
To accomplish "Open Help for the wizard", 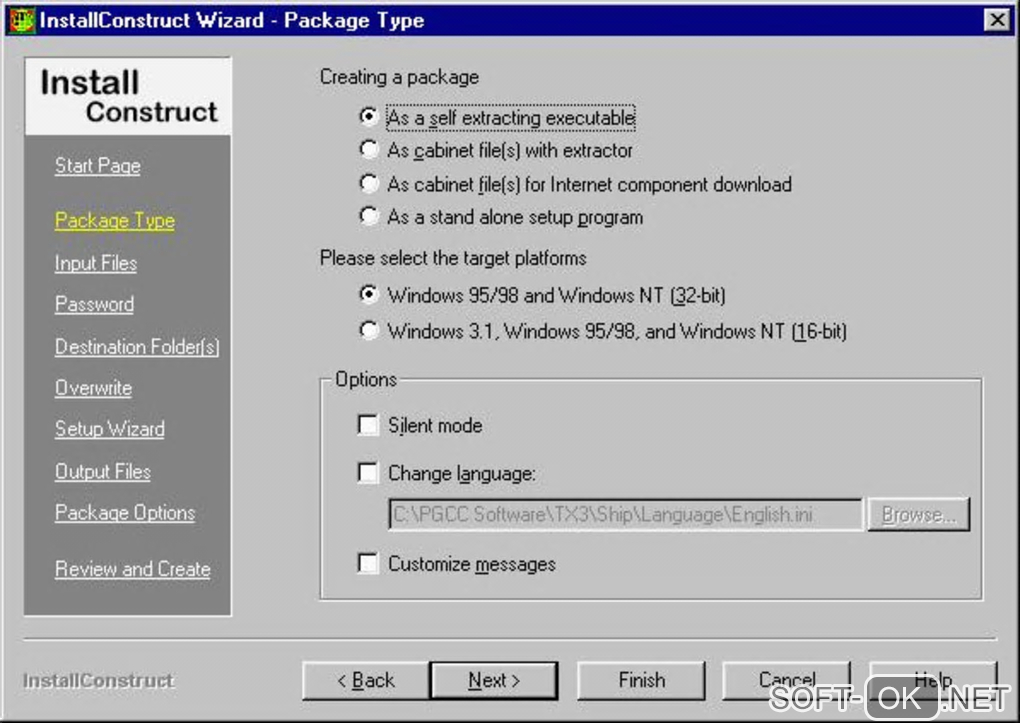I will [x=933, y=681].
